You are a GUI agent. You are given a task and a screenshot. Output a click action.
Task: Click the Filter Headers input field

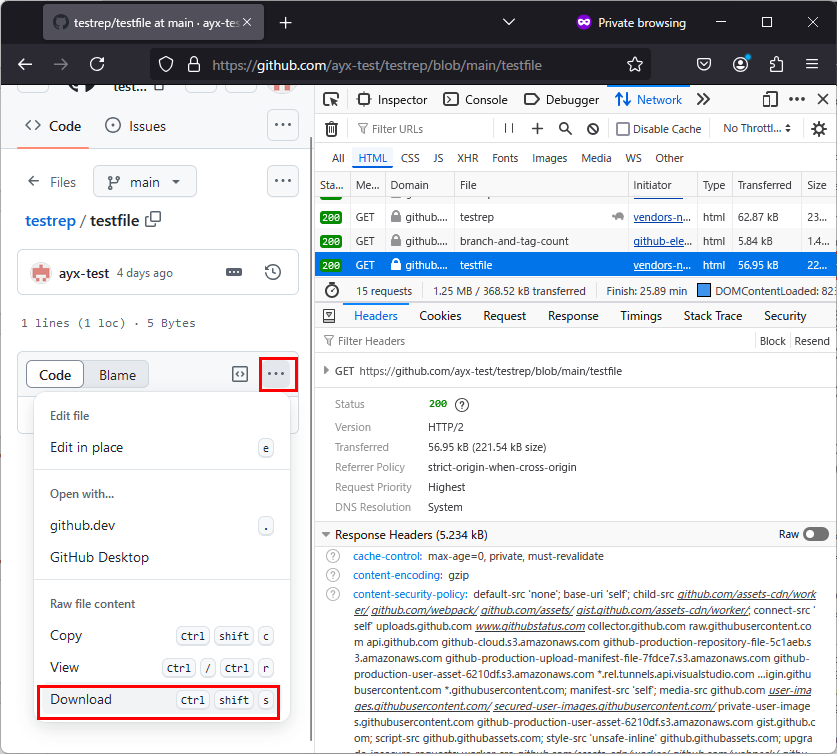coord(536,341)
